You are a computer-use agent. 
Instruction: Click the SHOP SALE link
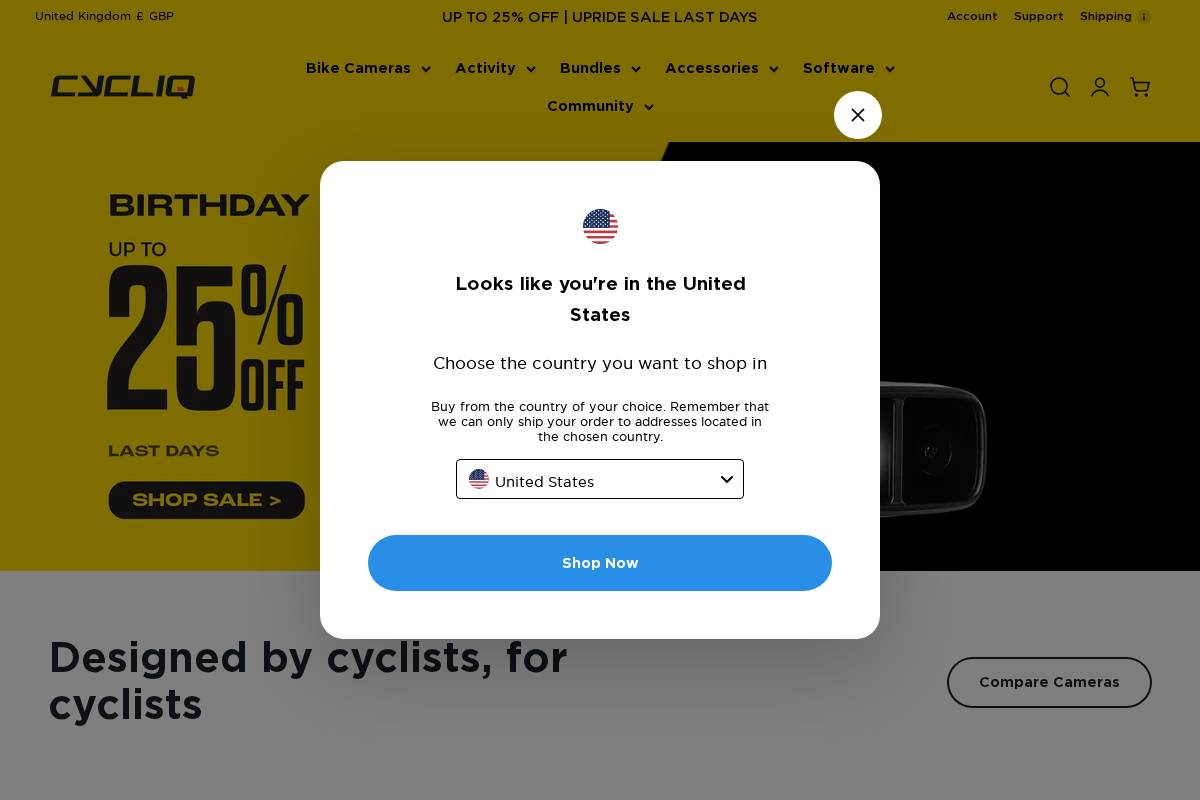206,500
